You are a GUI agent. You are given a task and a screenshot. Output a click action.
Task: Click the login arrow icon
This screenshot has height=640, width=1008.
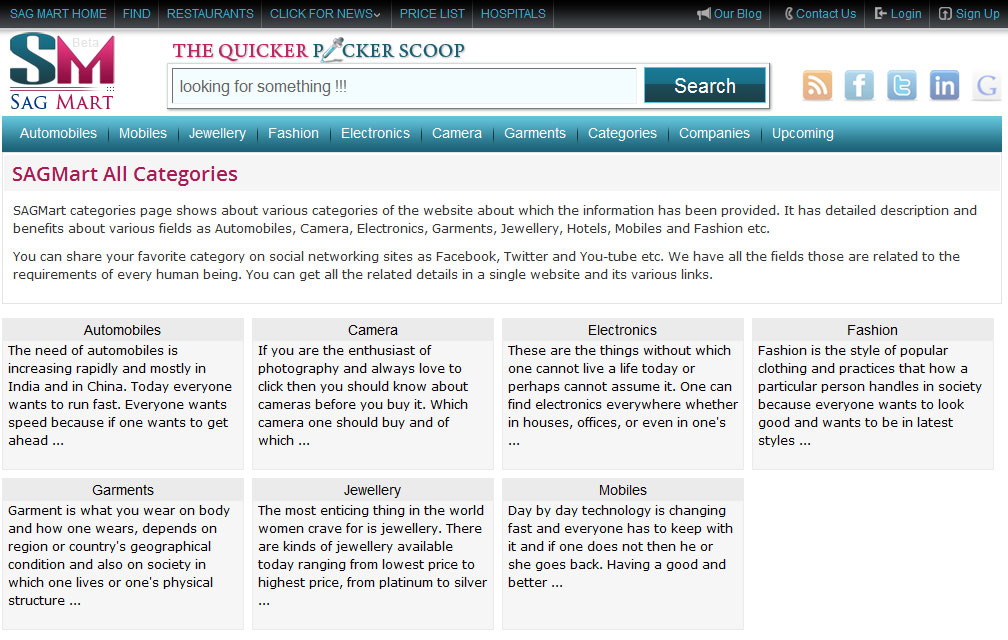click(x=881, y=13)
